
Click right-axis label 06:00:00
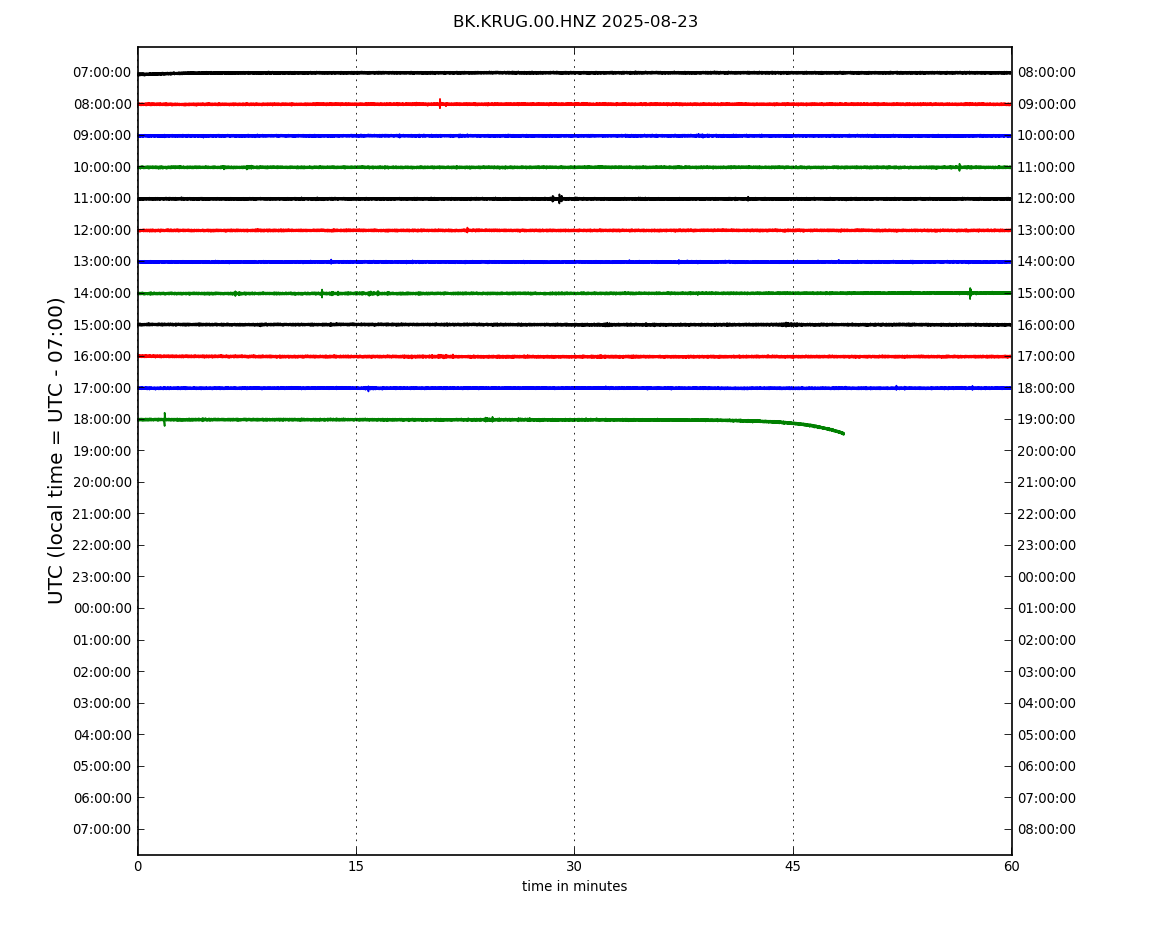coord(1047,767)
